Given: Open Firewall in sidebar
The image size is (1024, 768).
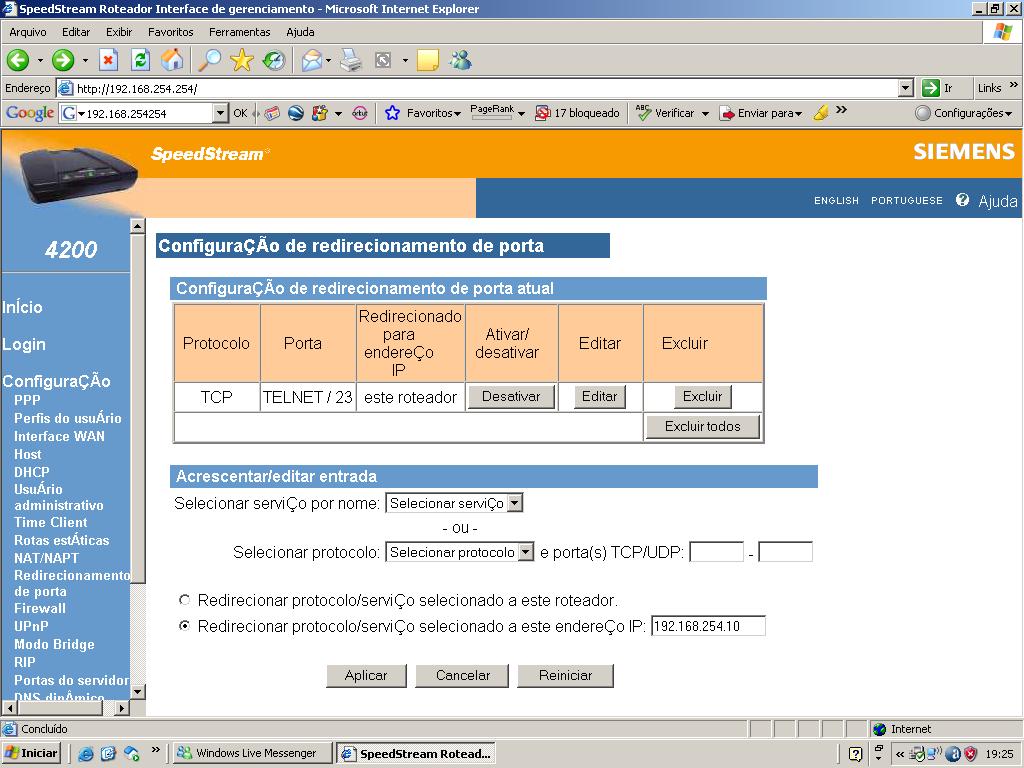Looking at the screenshot, I should (40, 608).
